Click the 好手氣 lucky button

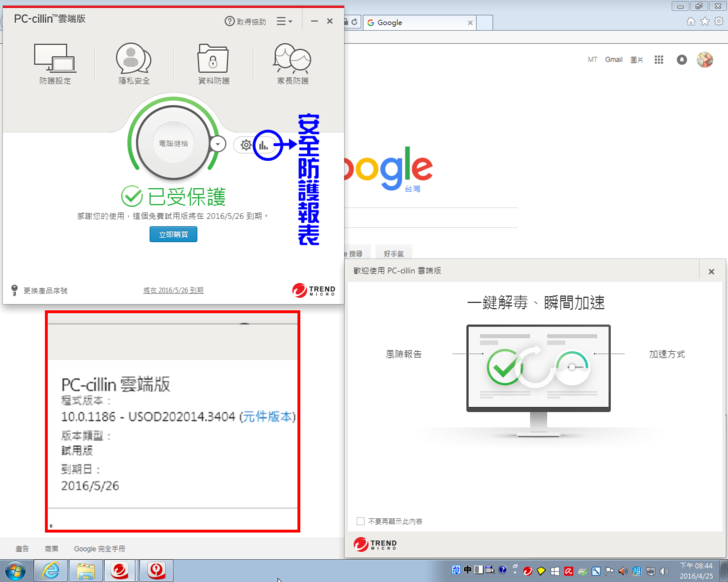tap(394, 253)
